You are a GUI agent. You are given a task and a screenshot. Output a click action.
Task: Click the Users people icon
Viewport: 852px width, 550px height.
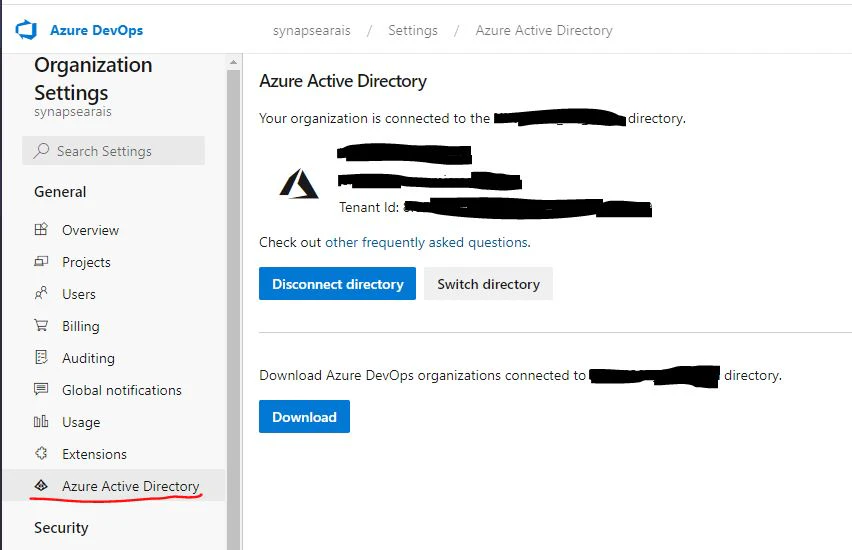[x=41, y=293]
